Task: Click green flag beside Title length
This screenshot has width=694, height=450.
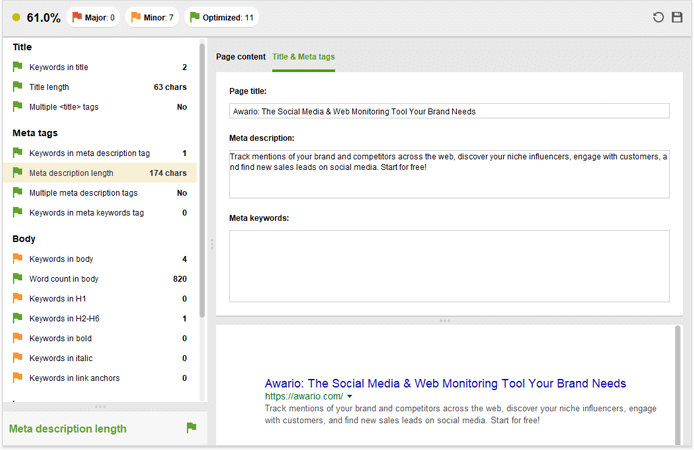Action: click(x=18, y=87)
